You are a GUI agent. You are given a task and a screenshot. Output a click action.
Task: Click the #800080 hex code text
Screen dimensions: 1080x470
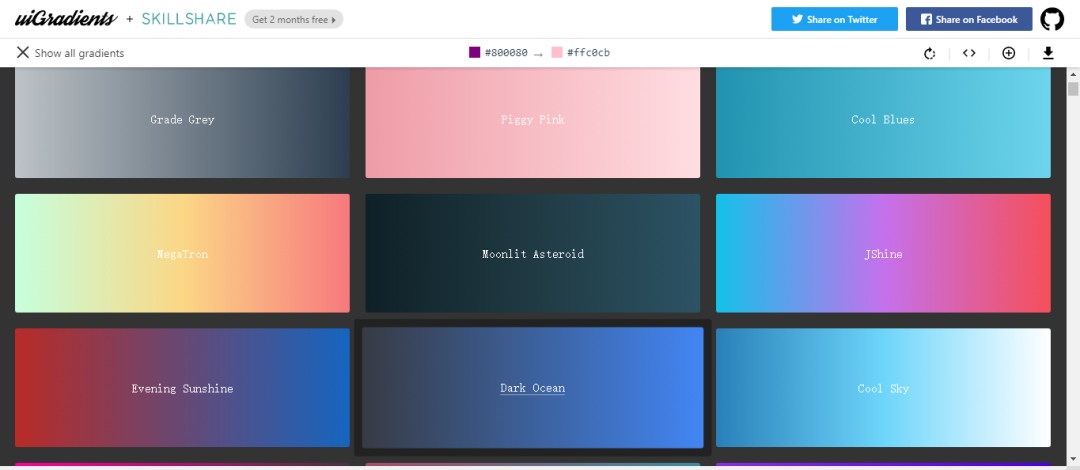click(506, 52)
